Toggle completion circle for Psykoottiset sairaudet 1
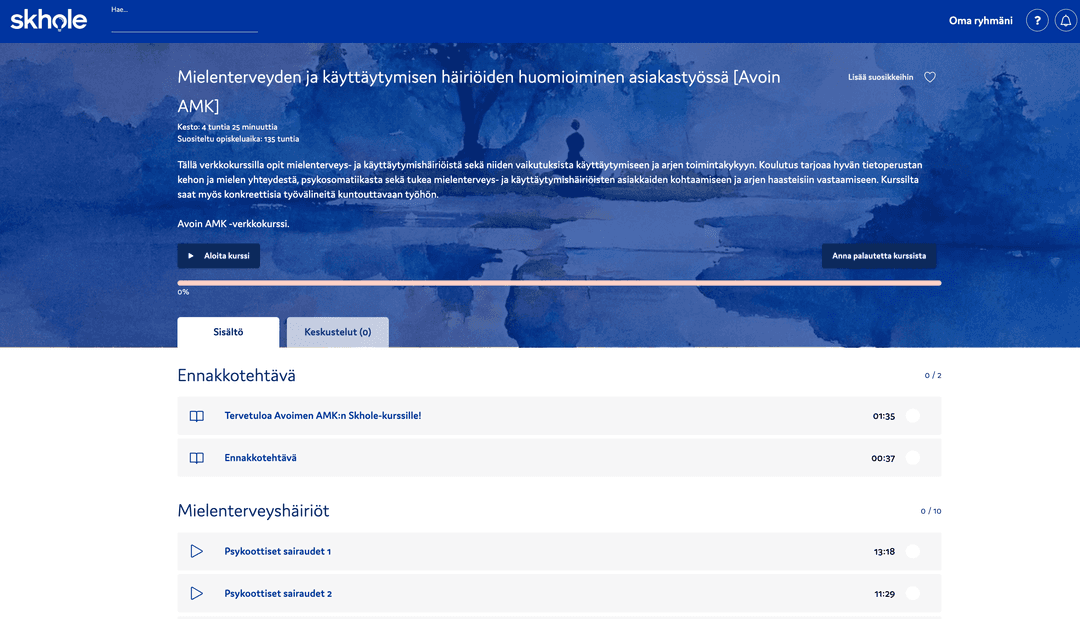 pyautogui.click(x=911, y=551)
